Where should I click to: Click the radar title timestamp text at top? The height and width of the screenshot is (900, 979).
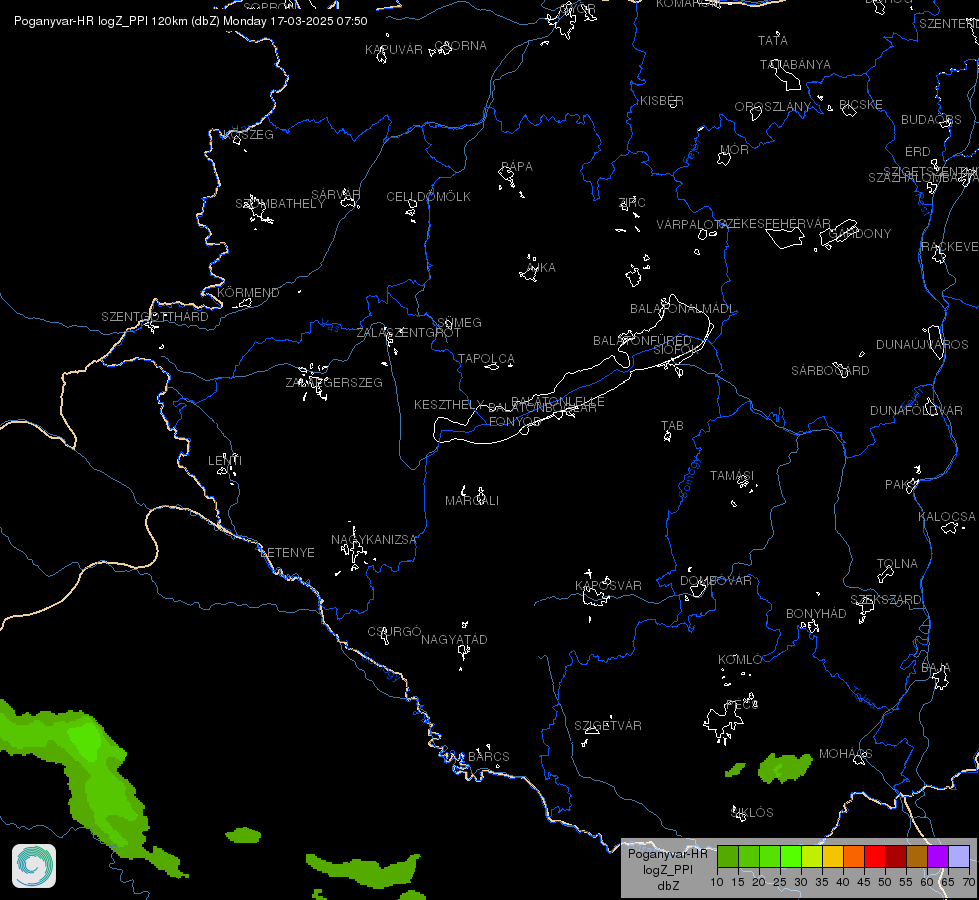[x=191, y=21]
